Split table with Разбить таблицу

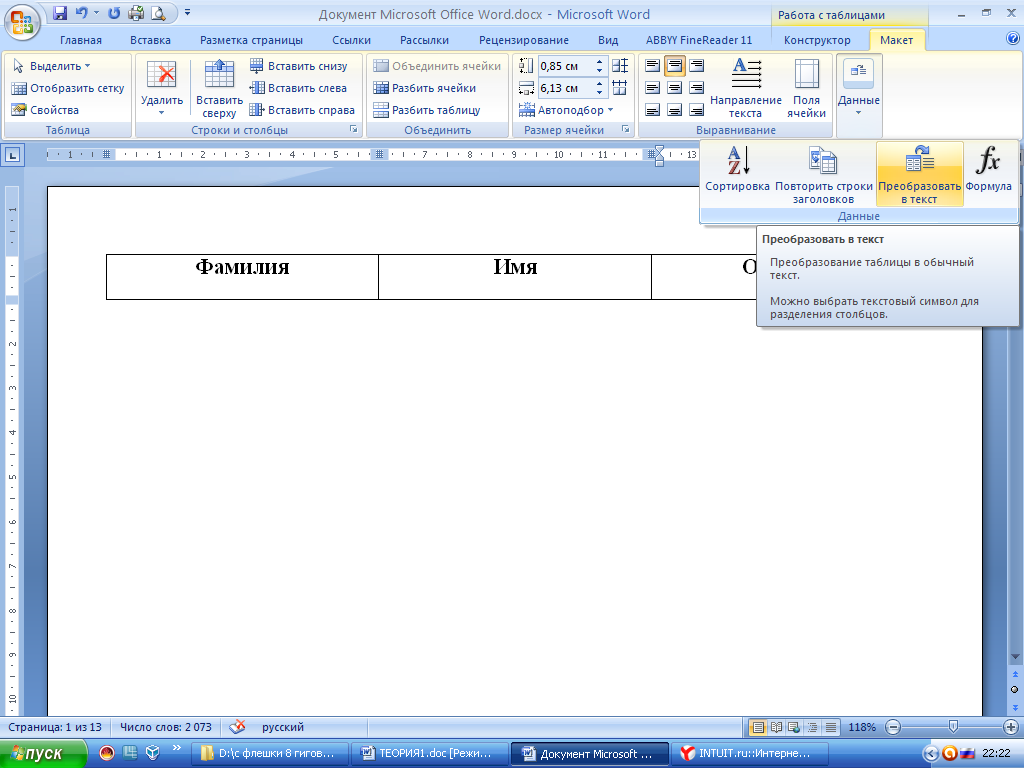click(x=427, y=110)
